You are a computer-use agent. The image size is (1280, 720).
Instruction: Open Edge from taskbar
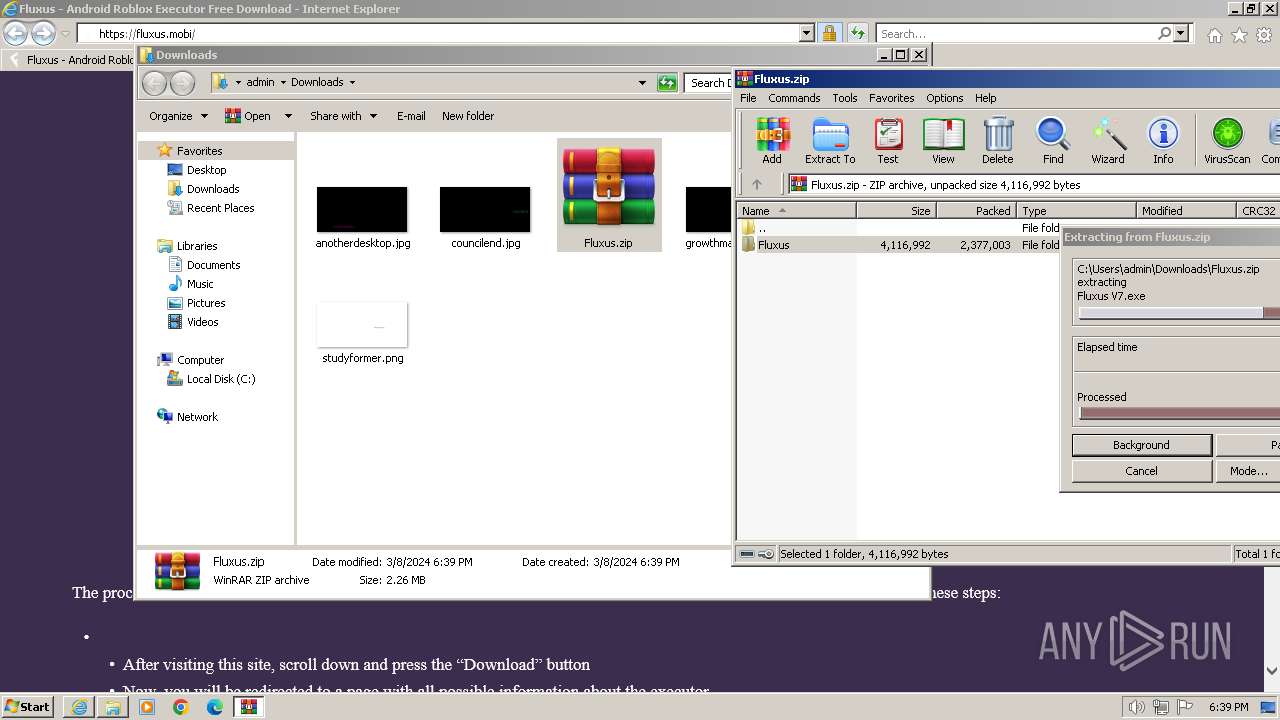tap(214, 707)
